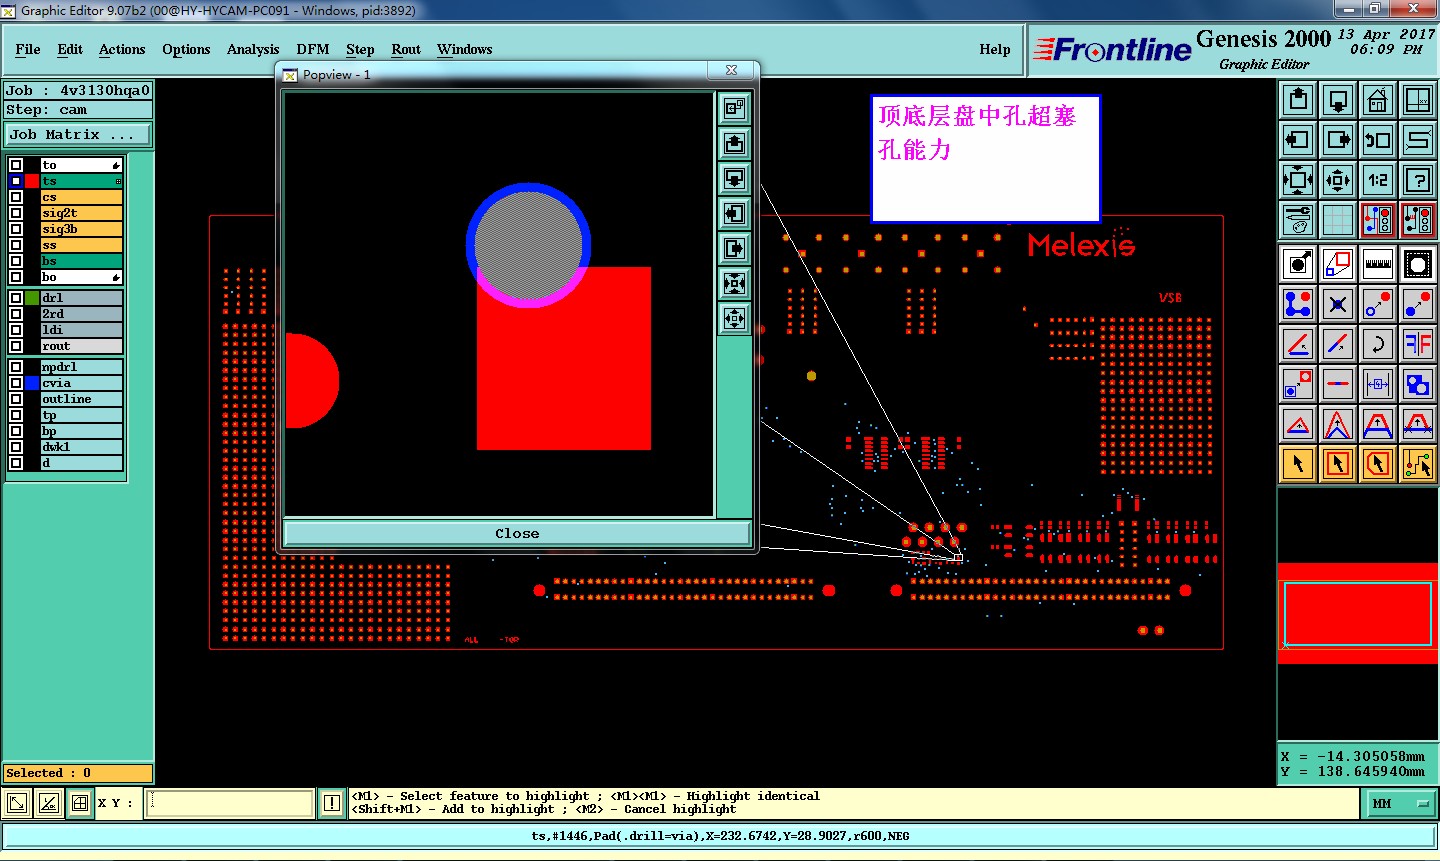Pan view up in main toolbar
1440x861 pixels.
pos(1298,100)
